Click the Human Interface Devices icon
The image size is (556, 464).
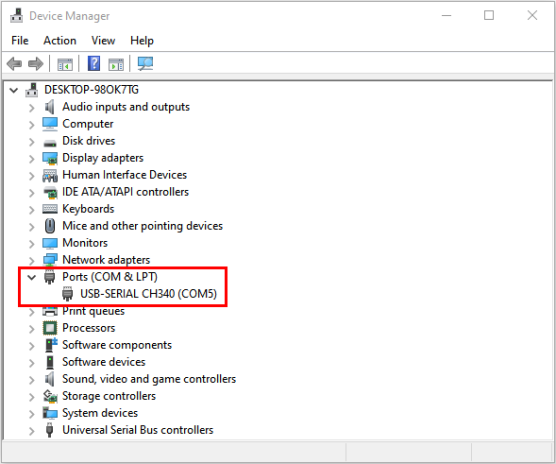pos(50,175)
